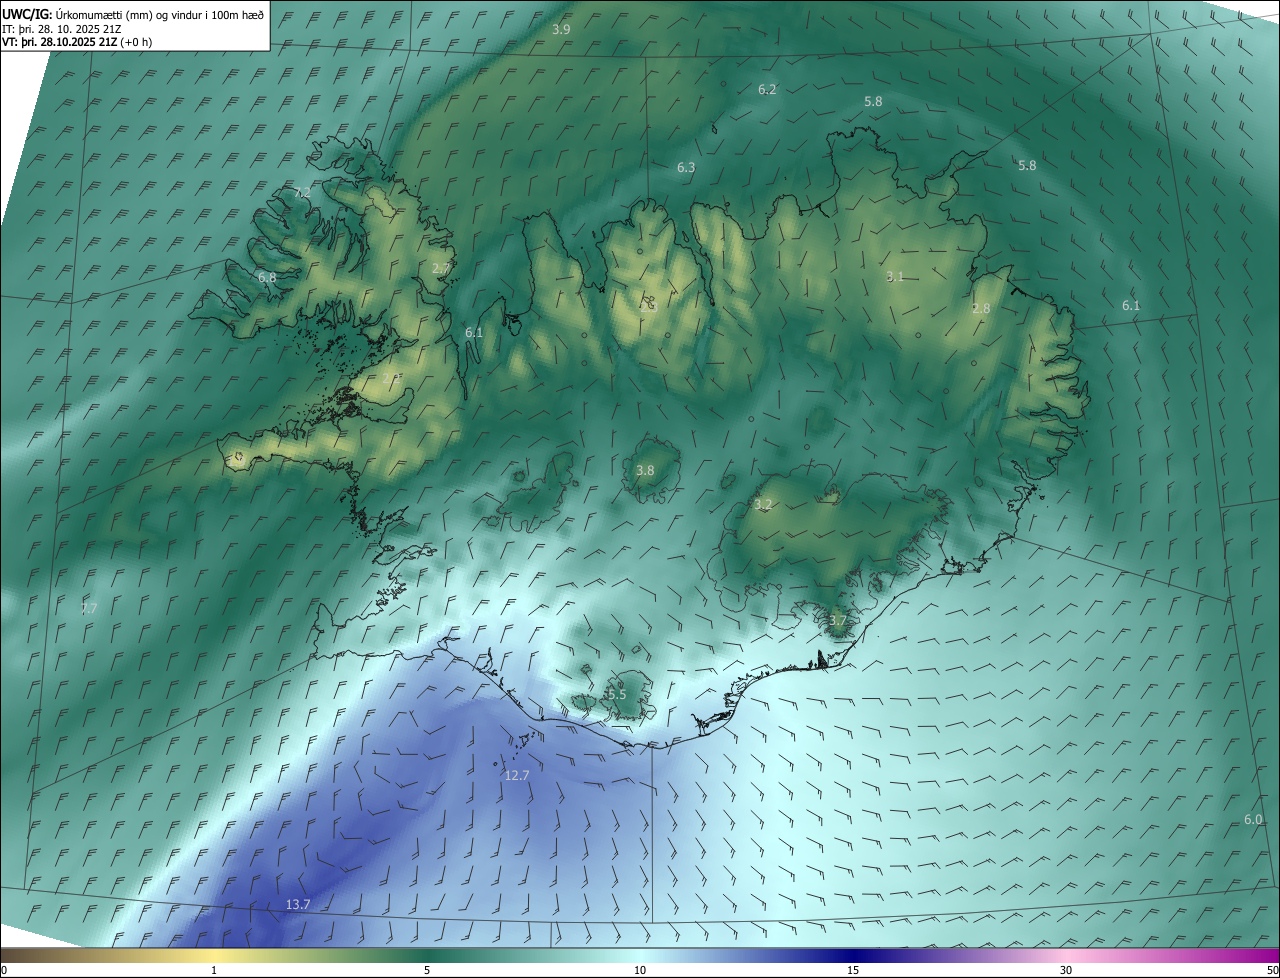Click the 3.9 value label
The height and width of the screenshot is (978, 1280).
click(561, 30)
